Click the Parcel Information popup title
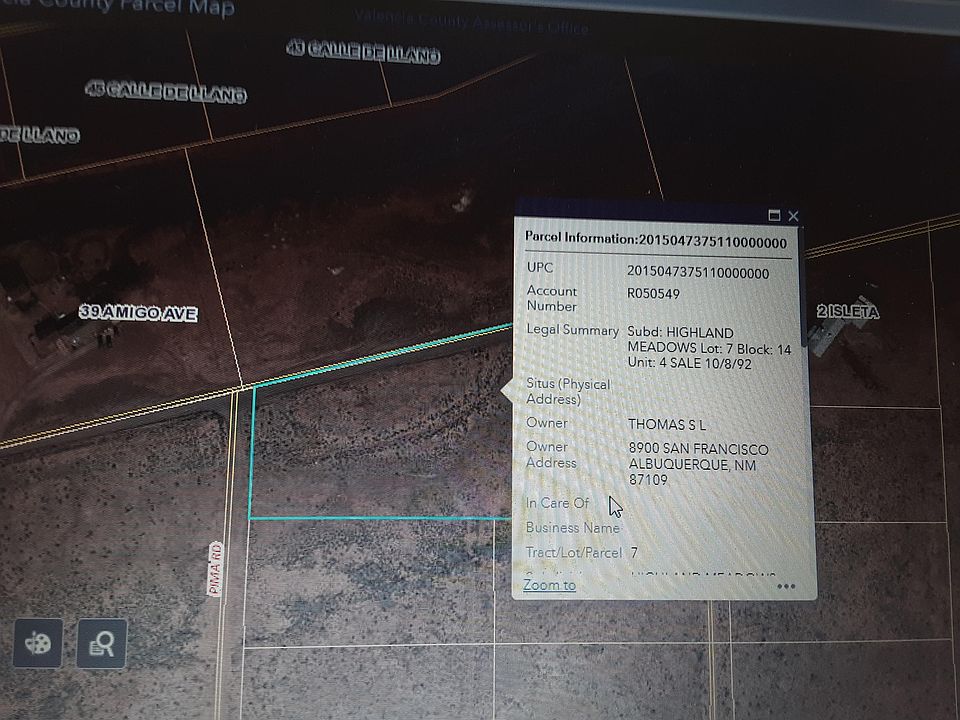This screenshot has height=720, width=960. (x=656, y=240)
